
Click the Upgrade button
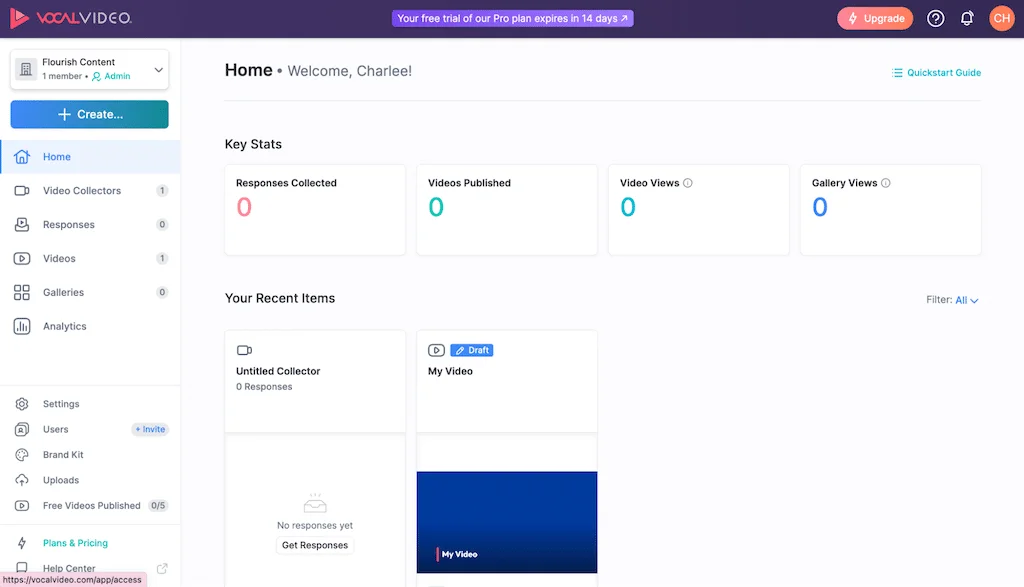(x=875, y=17)
